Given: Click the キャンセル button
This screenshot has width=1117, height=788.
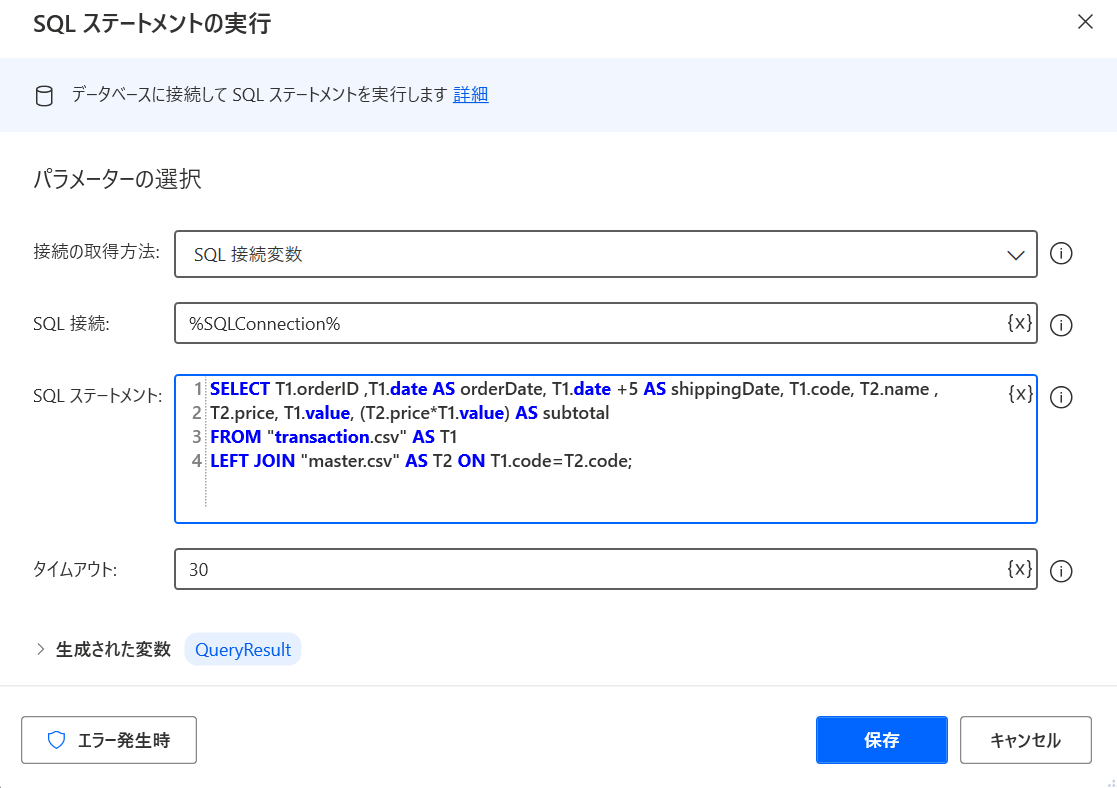Looking at the screenshot, I should point(1025,740).
